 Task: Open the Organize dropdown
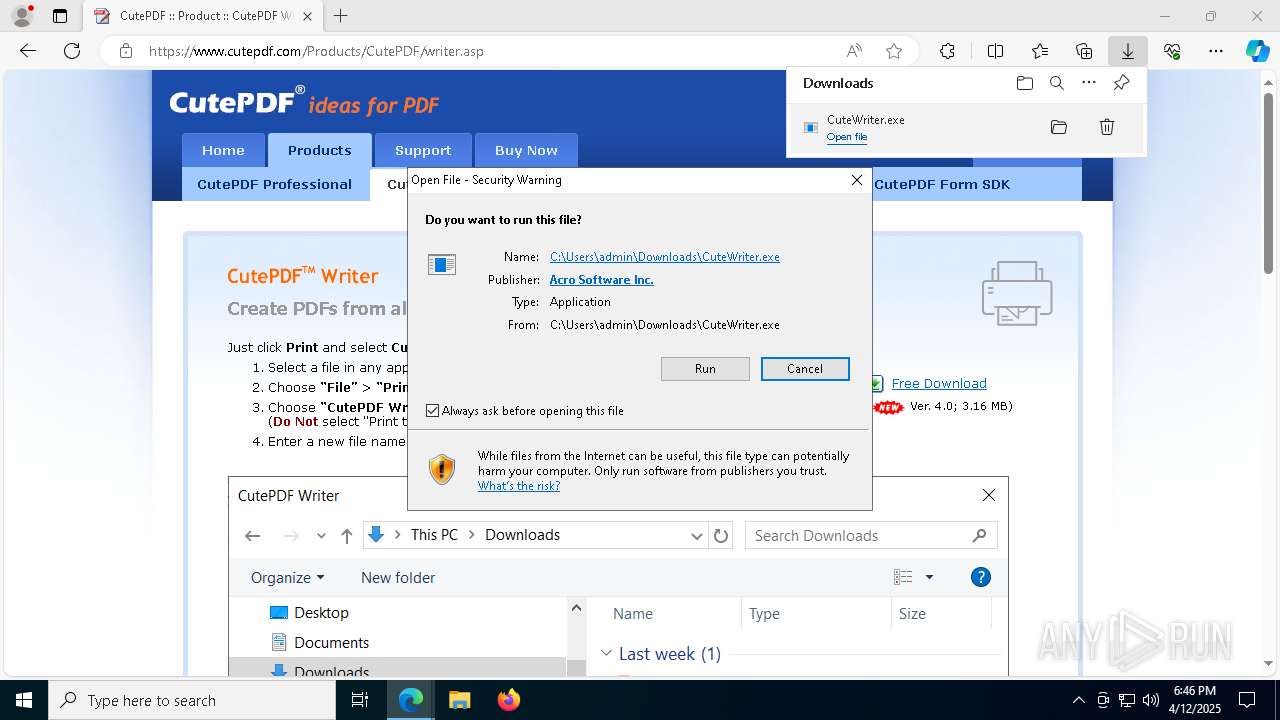click(287, 577)
